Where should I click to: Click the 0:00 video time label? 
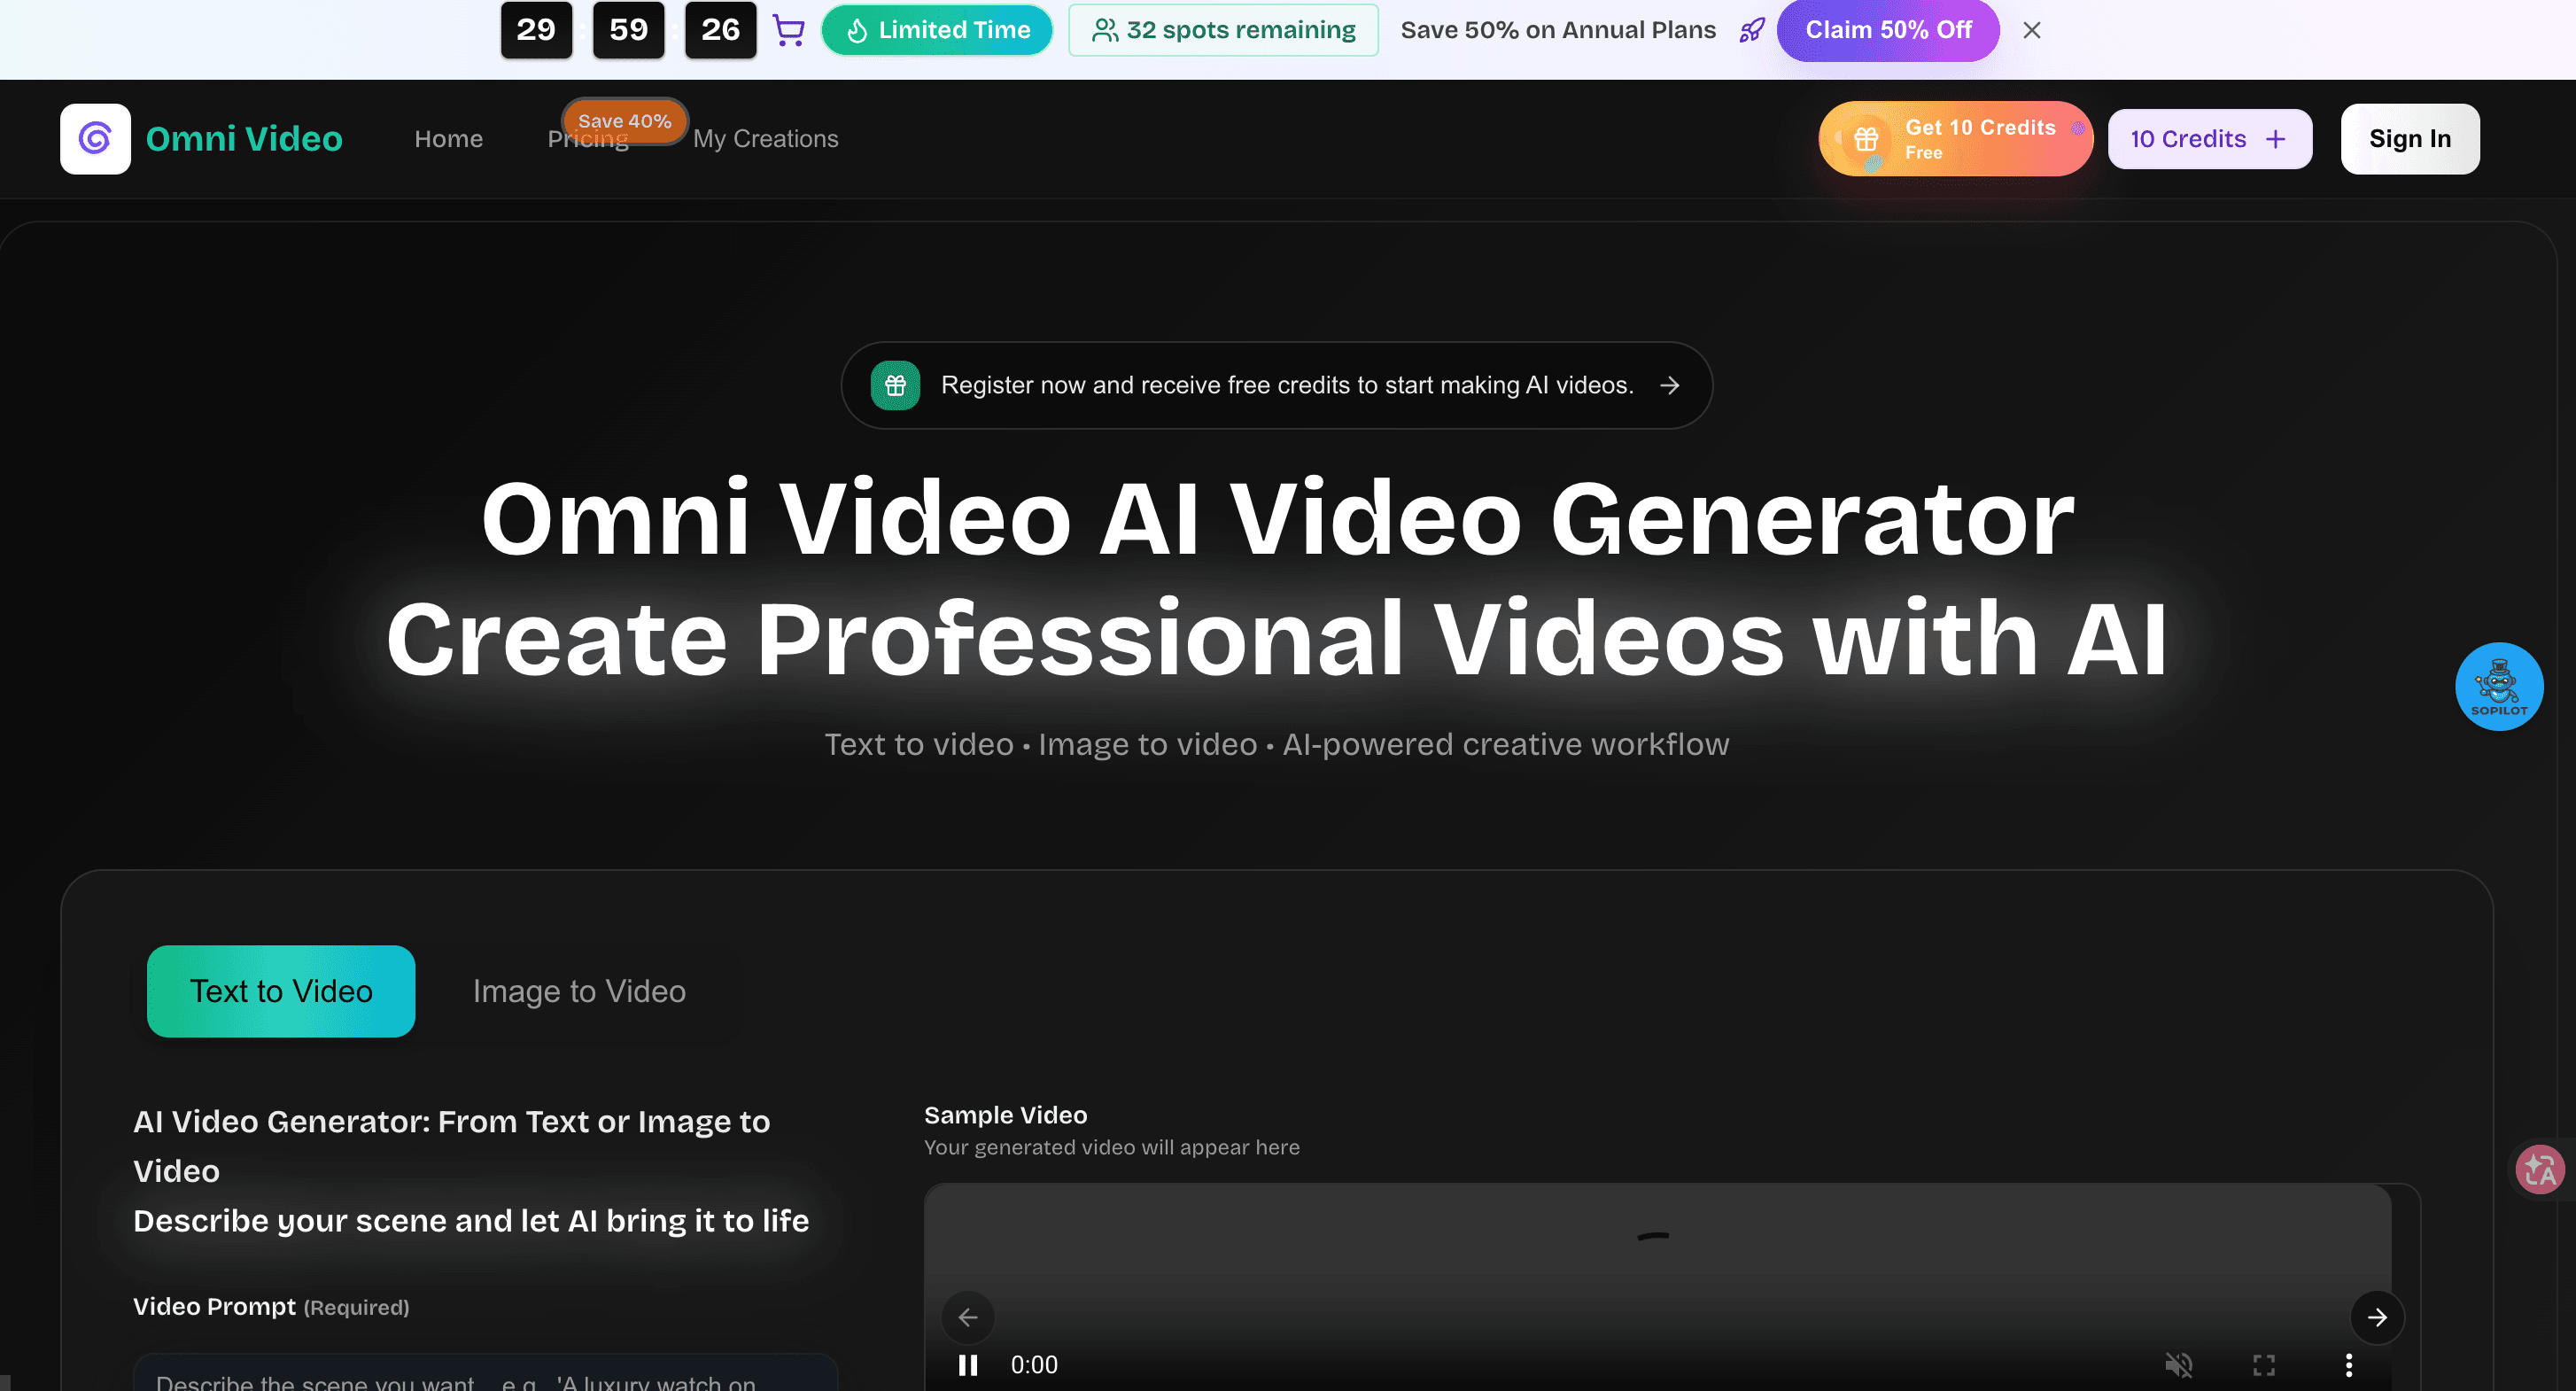pos(1033,1364)
